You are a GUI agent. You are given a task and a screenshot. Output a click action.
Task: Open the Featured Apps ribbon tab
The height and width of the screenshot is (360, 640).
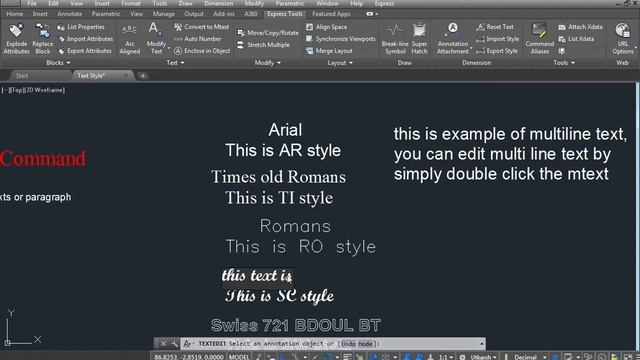[331, 14]
